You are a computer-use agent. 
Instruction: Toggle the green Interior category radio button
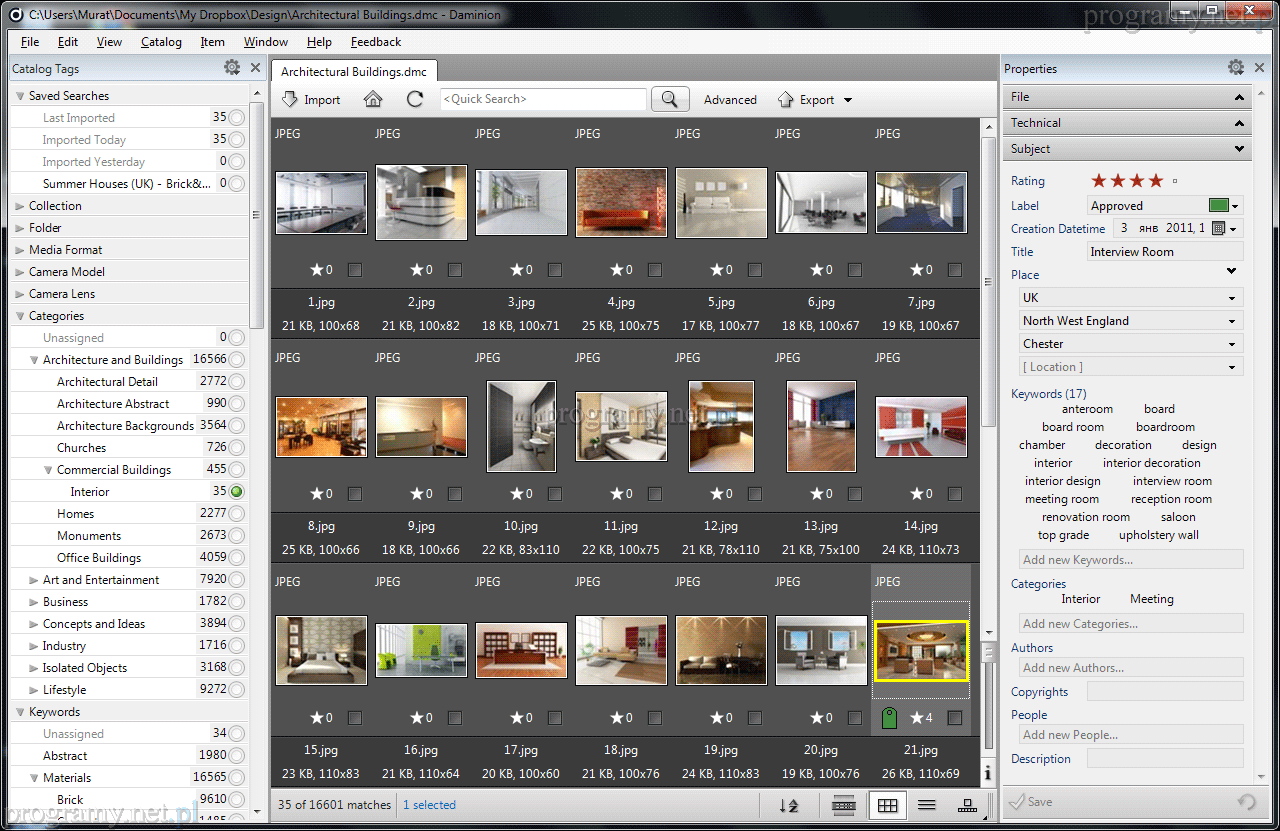tap(236, 492)
